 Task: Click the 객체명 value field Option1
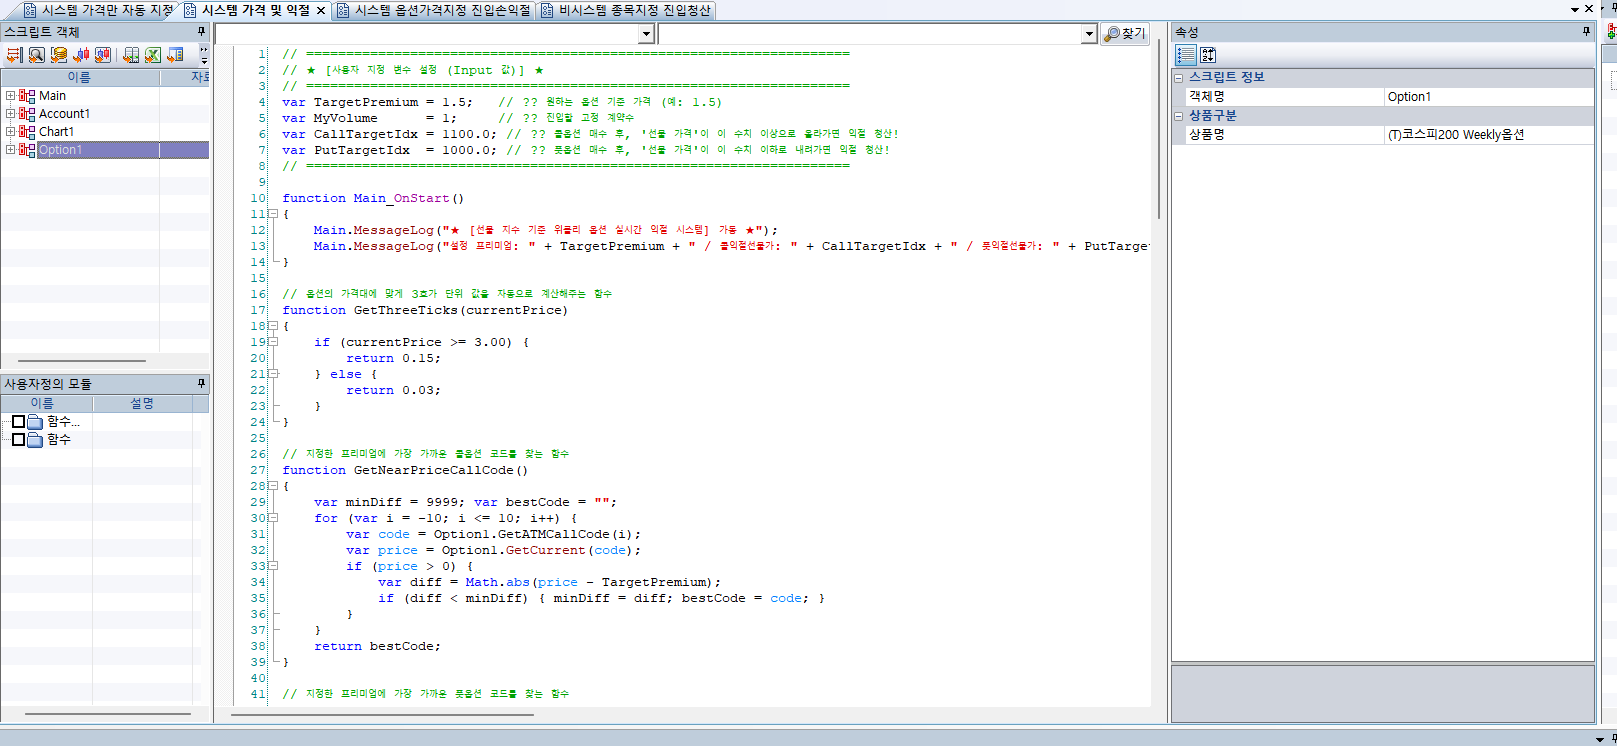click(1489, 97)
